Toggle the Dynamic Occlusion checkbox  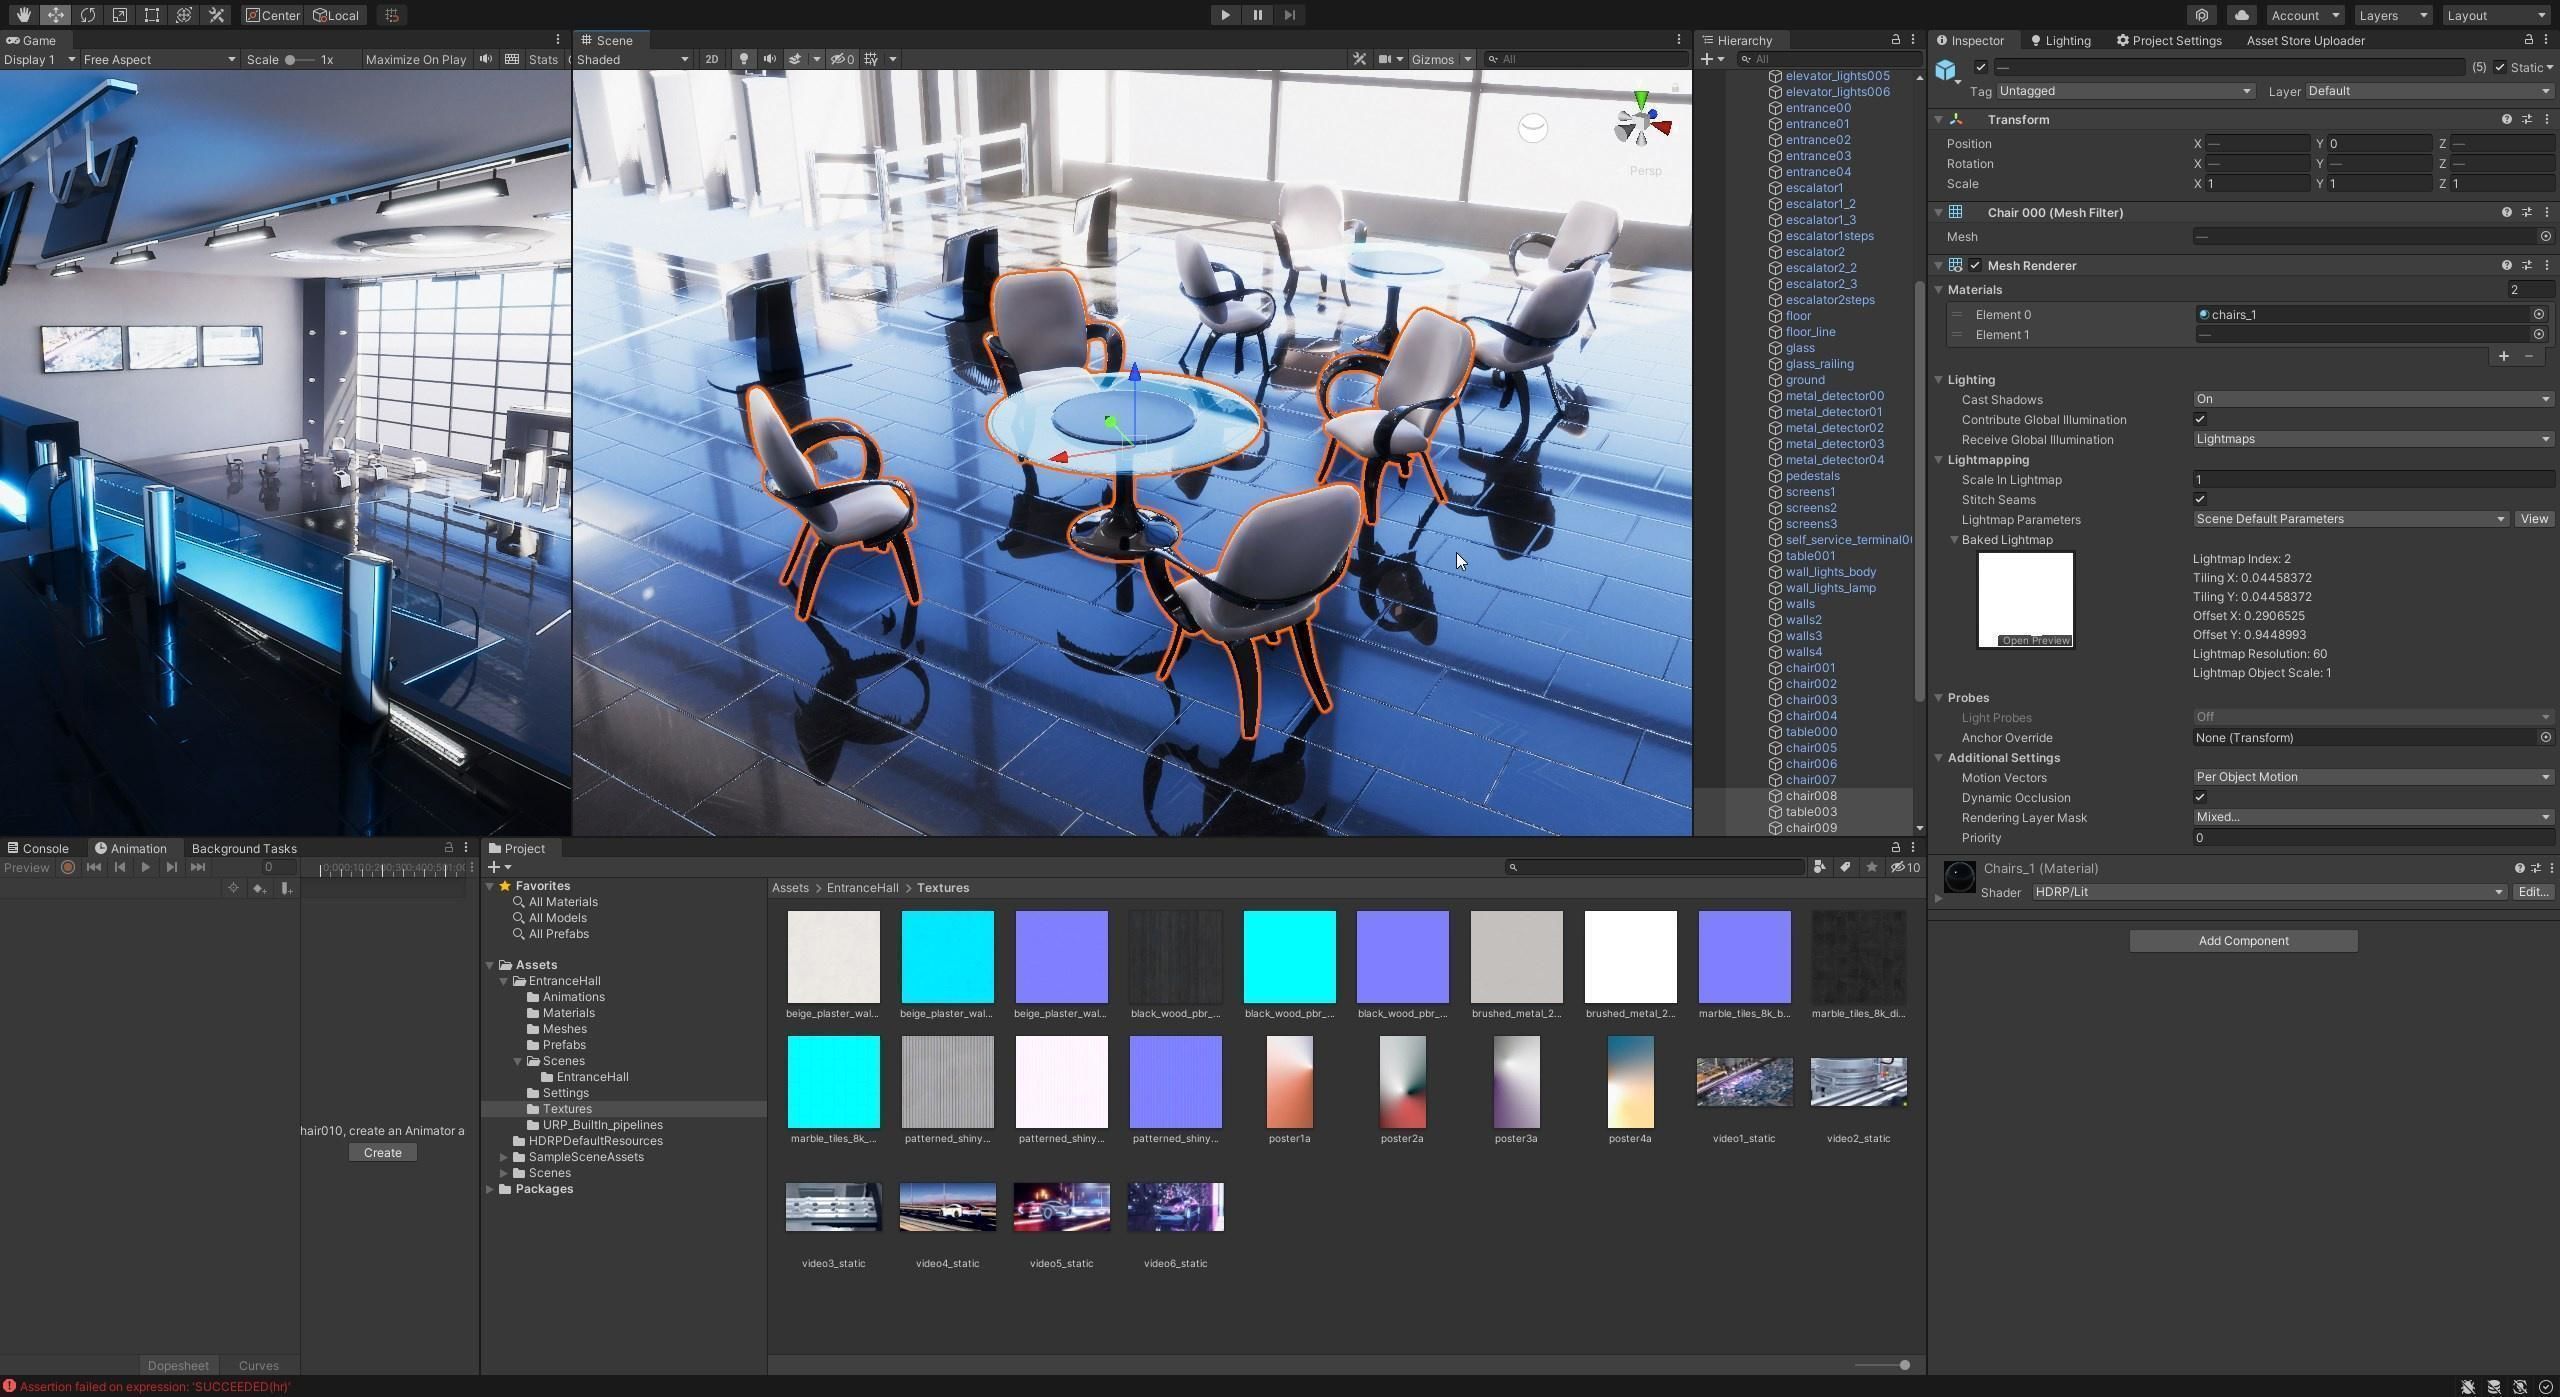(2199, 797)
